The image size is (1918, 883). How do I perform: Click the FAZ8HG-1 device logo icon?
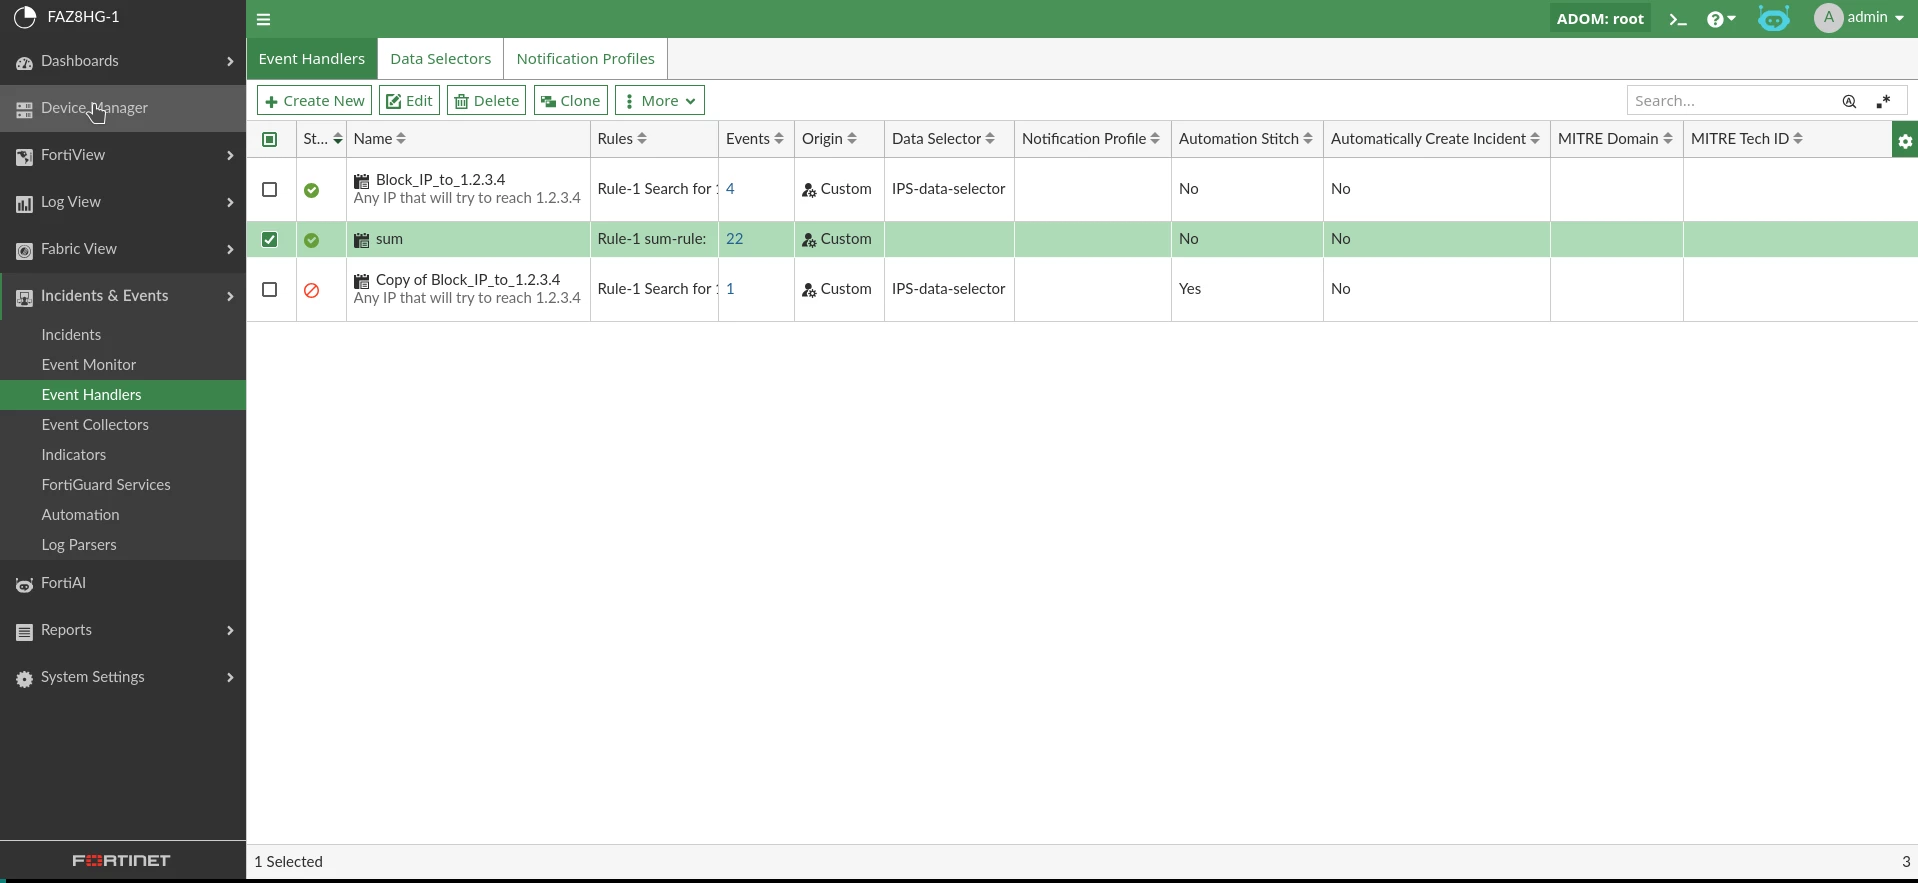(25, 17)
